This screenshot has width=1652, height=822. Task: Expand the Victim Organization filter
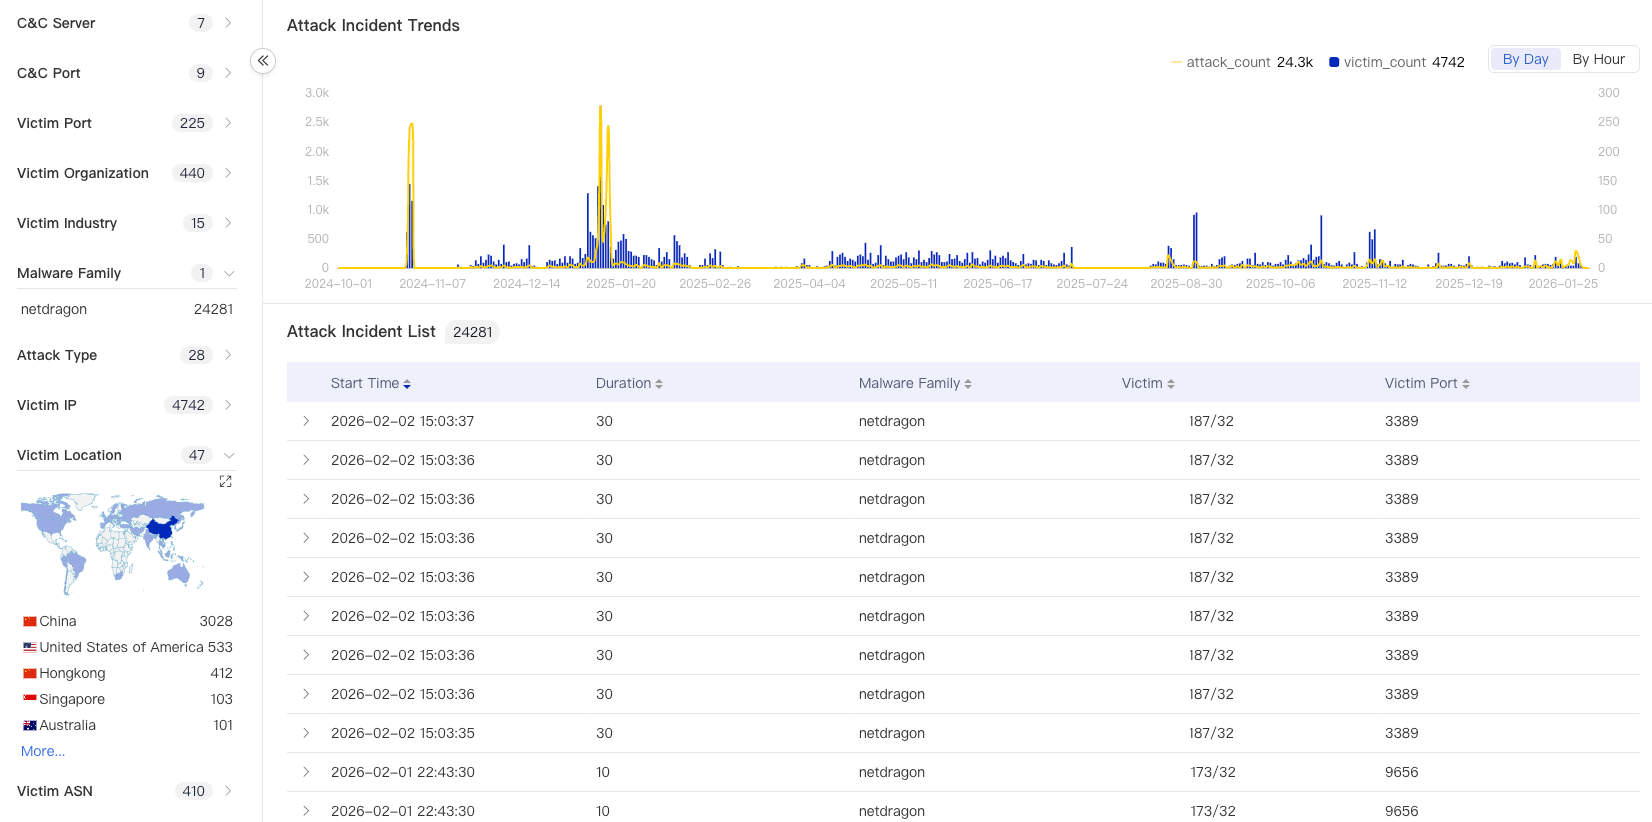(x=228, y=173)
